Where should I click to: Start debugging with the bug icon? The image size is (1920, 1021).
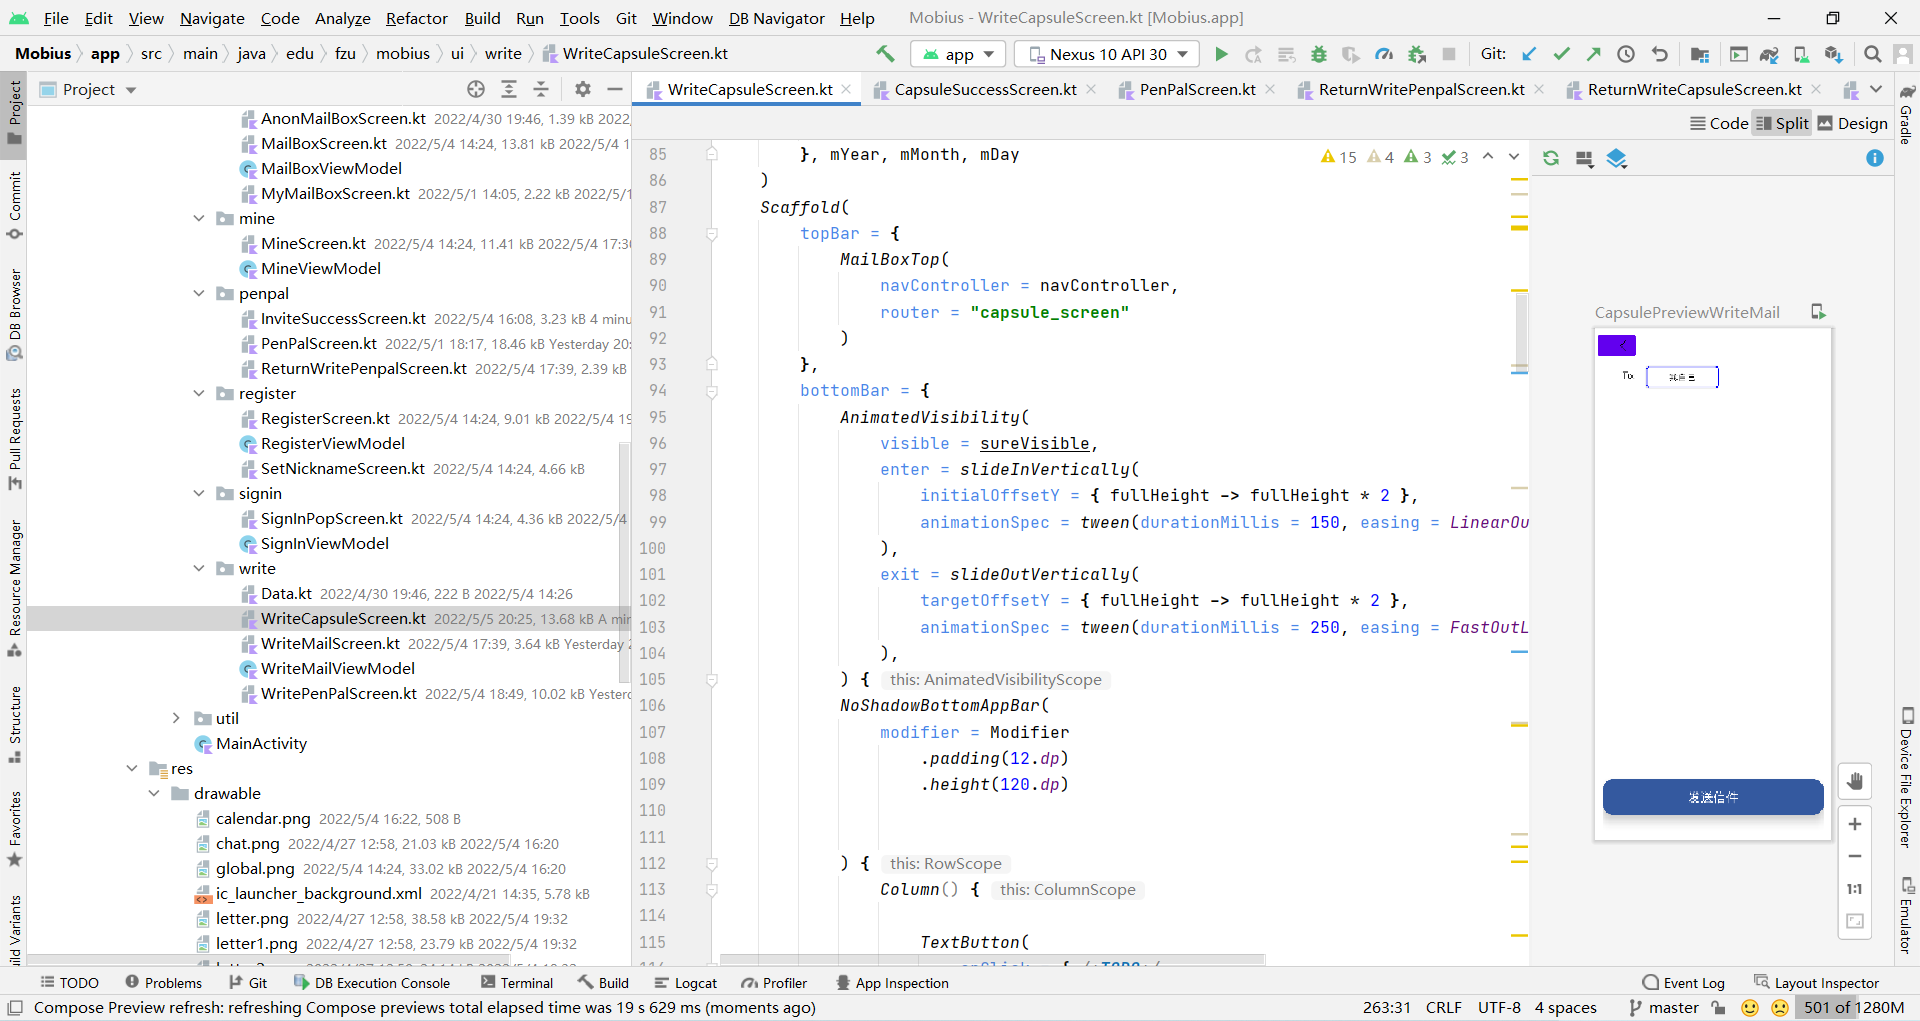[1319, 54]
